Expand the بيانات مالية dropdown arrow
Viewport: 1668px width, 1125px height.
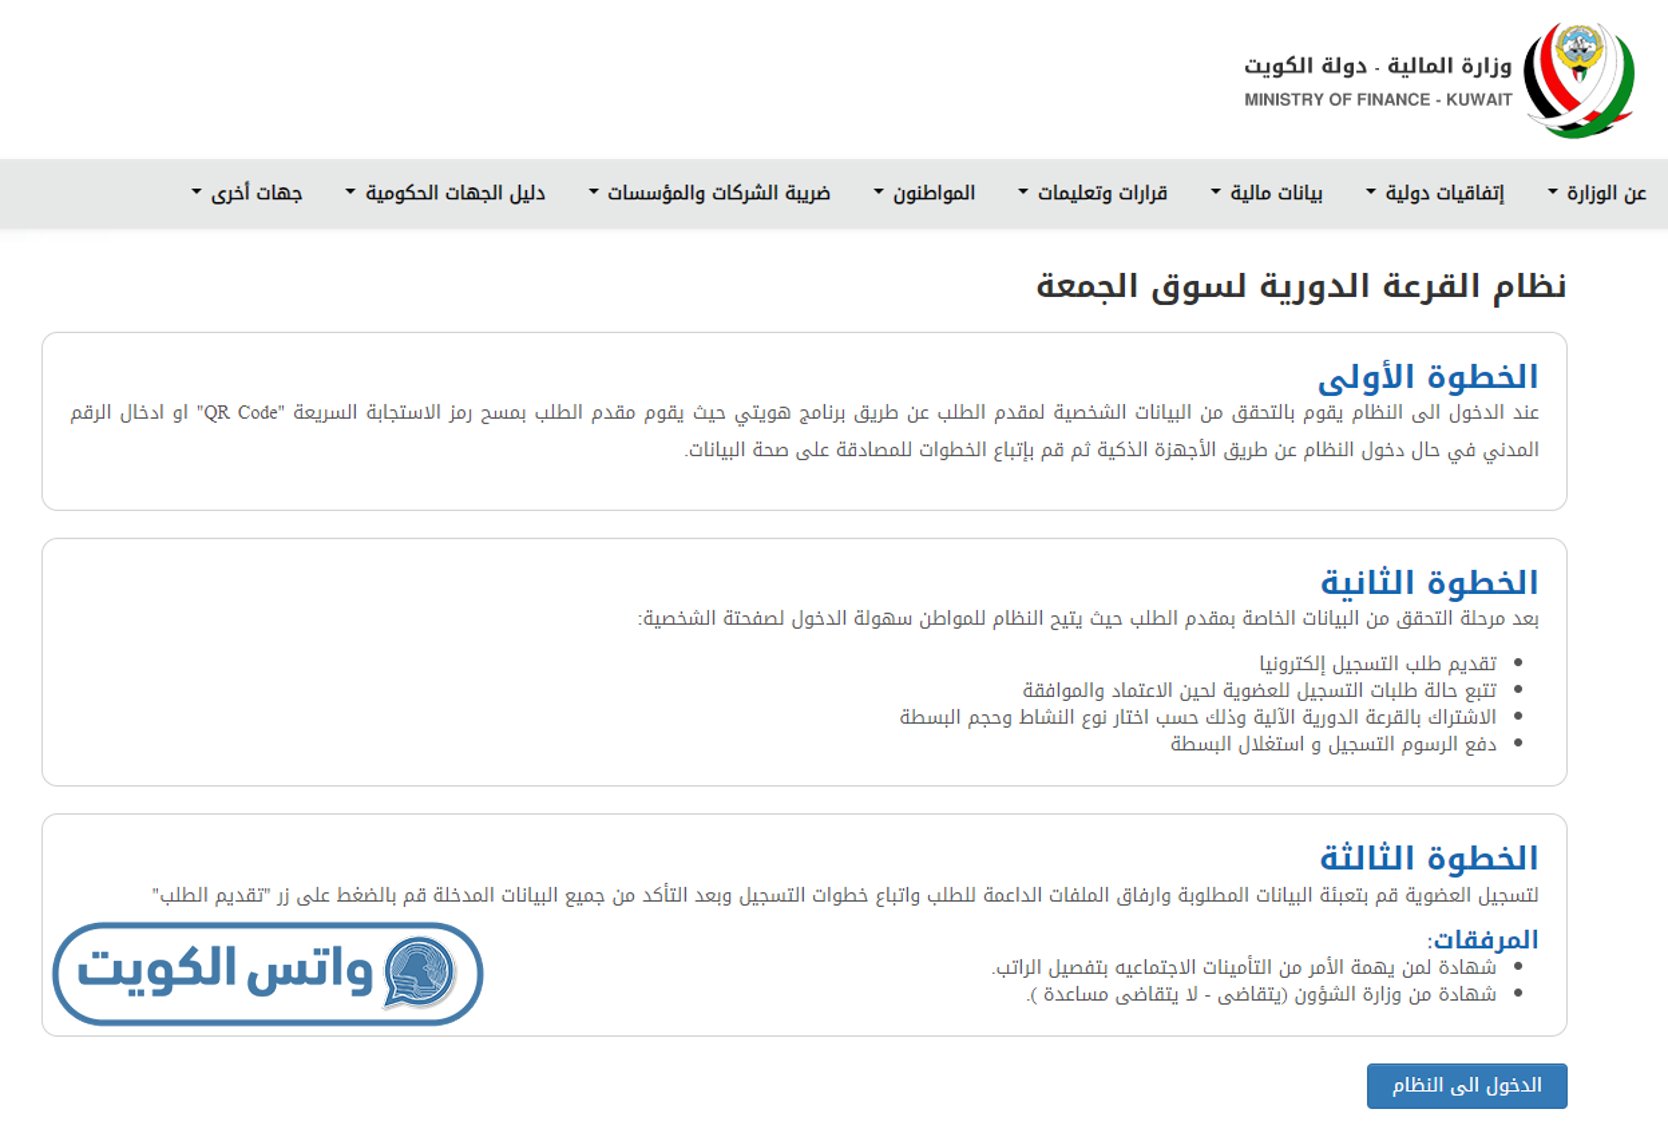[x=1216, y=191]
